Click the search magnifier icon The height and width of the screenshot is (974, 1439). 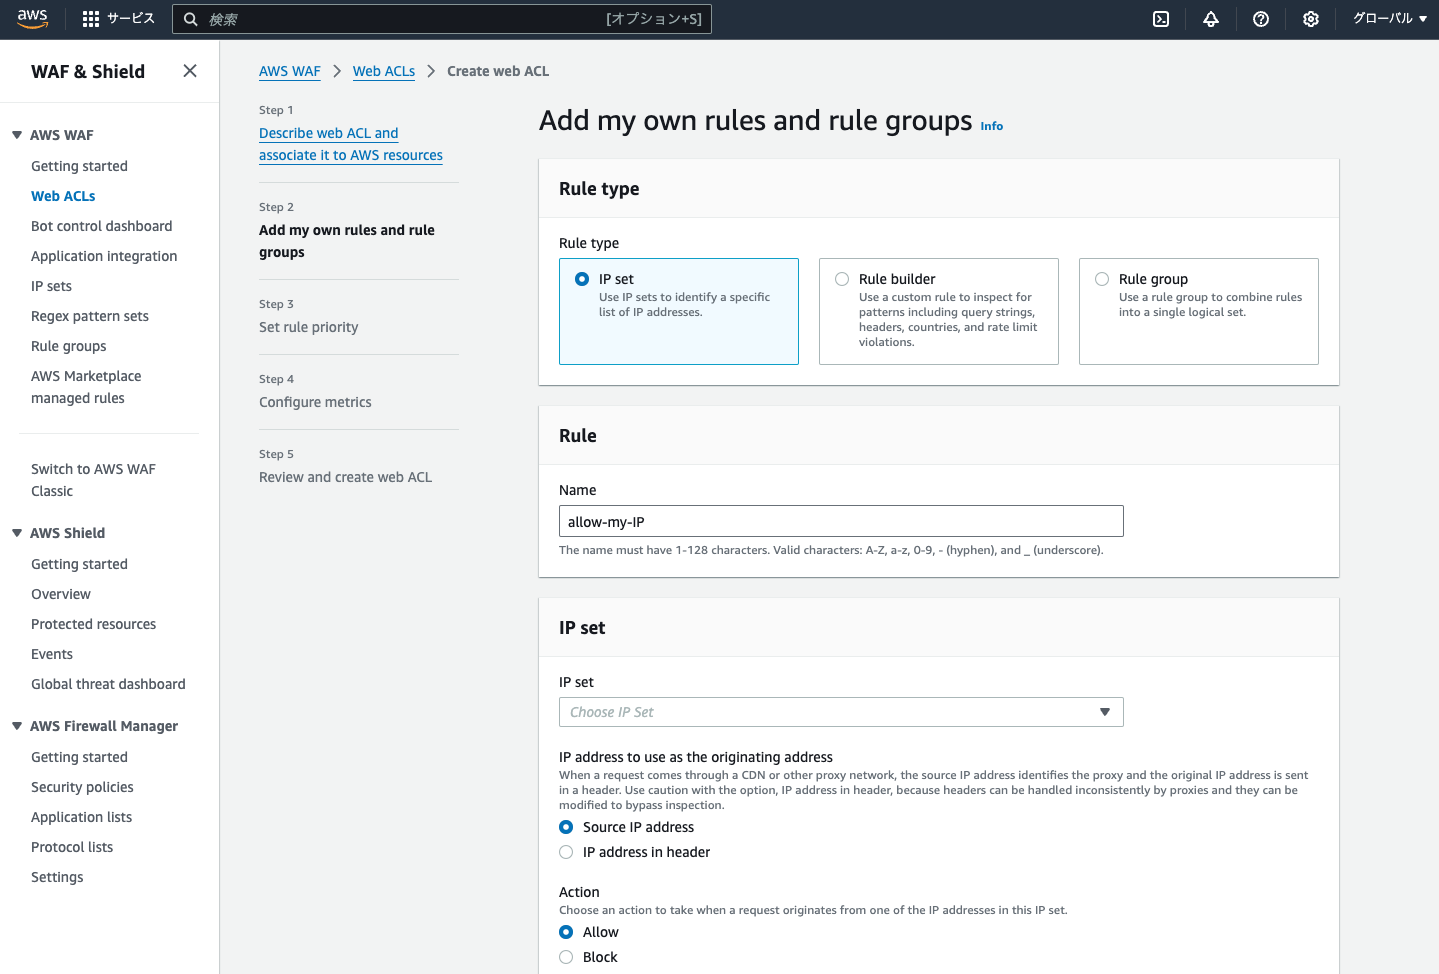coord(190,19)
